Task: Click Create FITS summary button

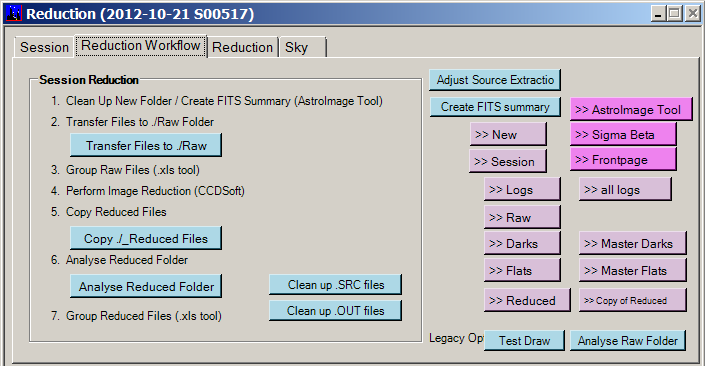Action: [495, 107]
